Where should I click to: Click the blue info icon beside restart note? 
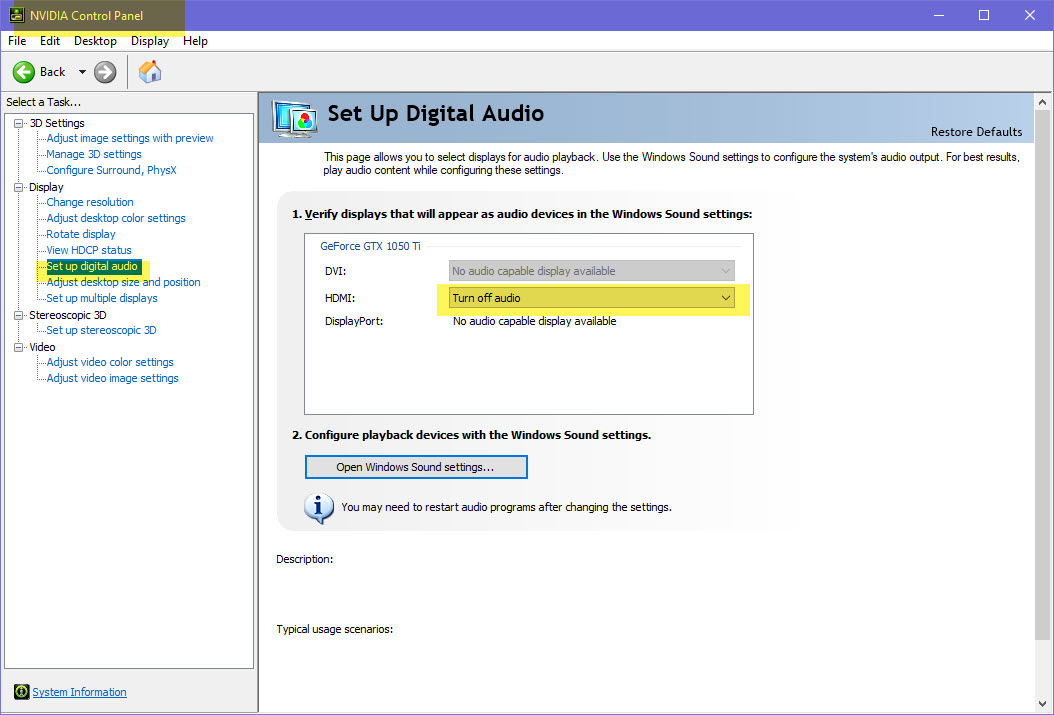[x=319, y=508]
